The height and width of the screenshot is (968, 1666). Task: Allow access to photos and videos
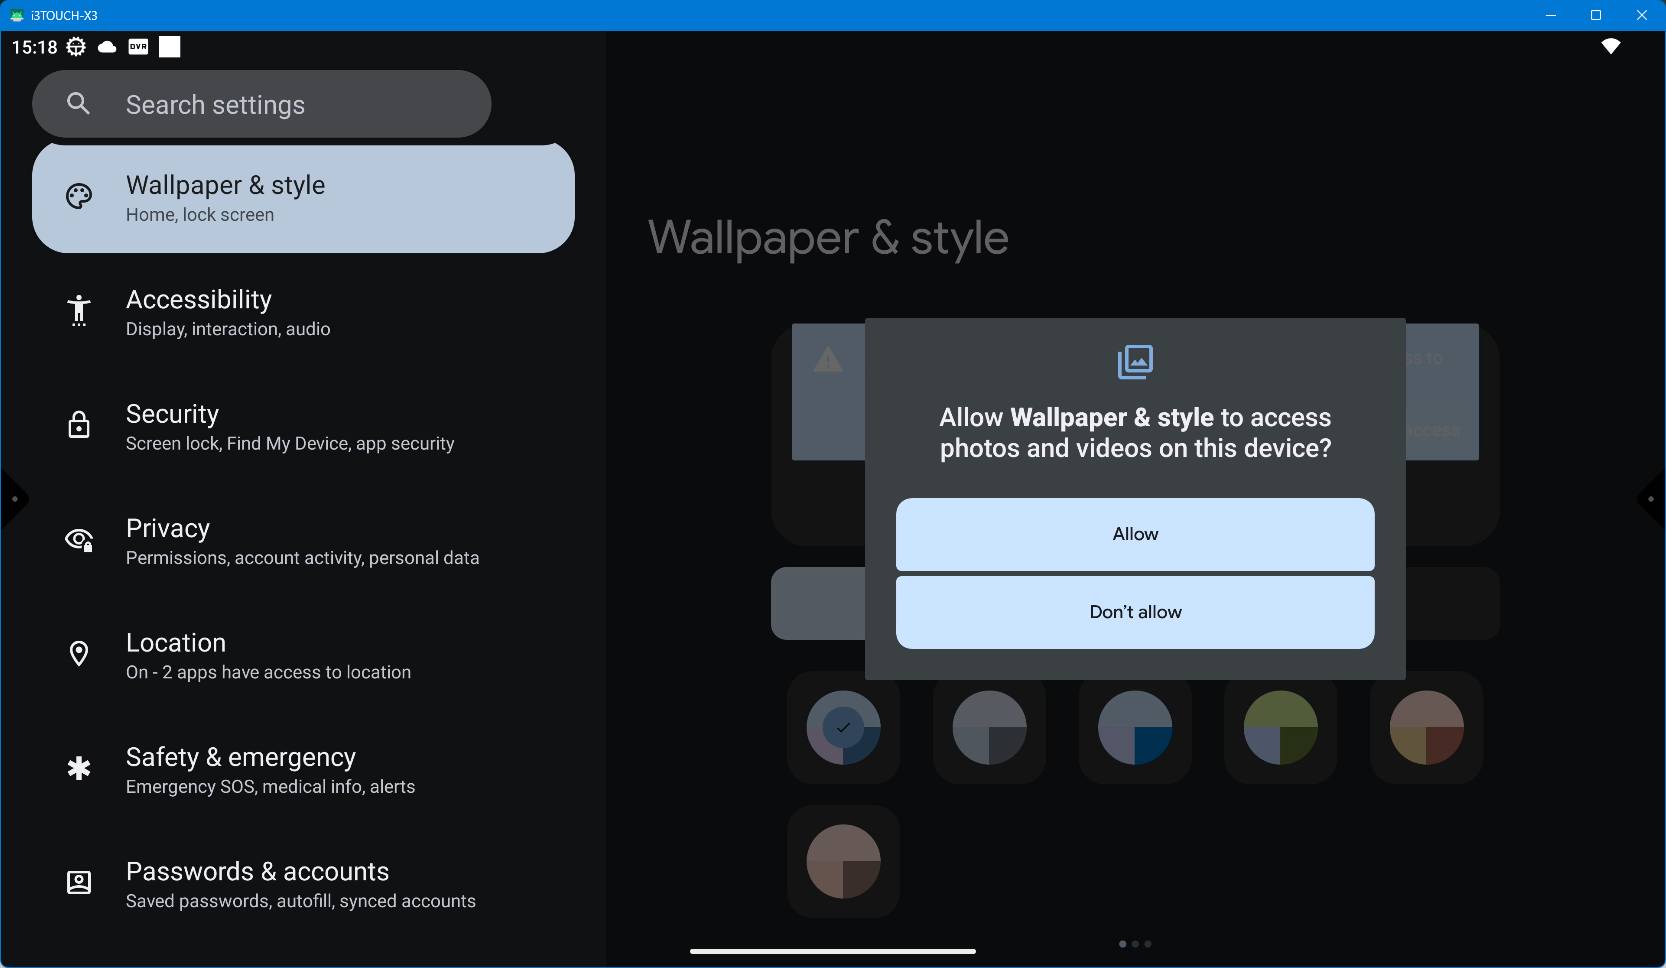[x=1135, y=534]
